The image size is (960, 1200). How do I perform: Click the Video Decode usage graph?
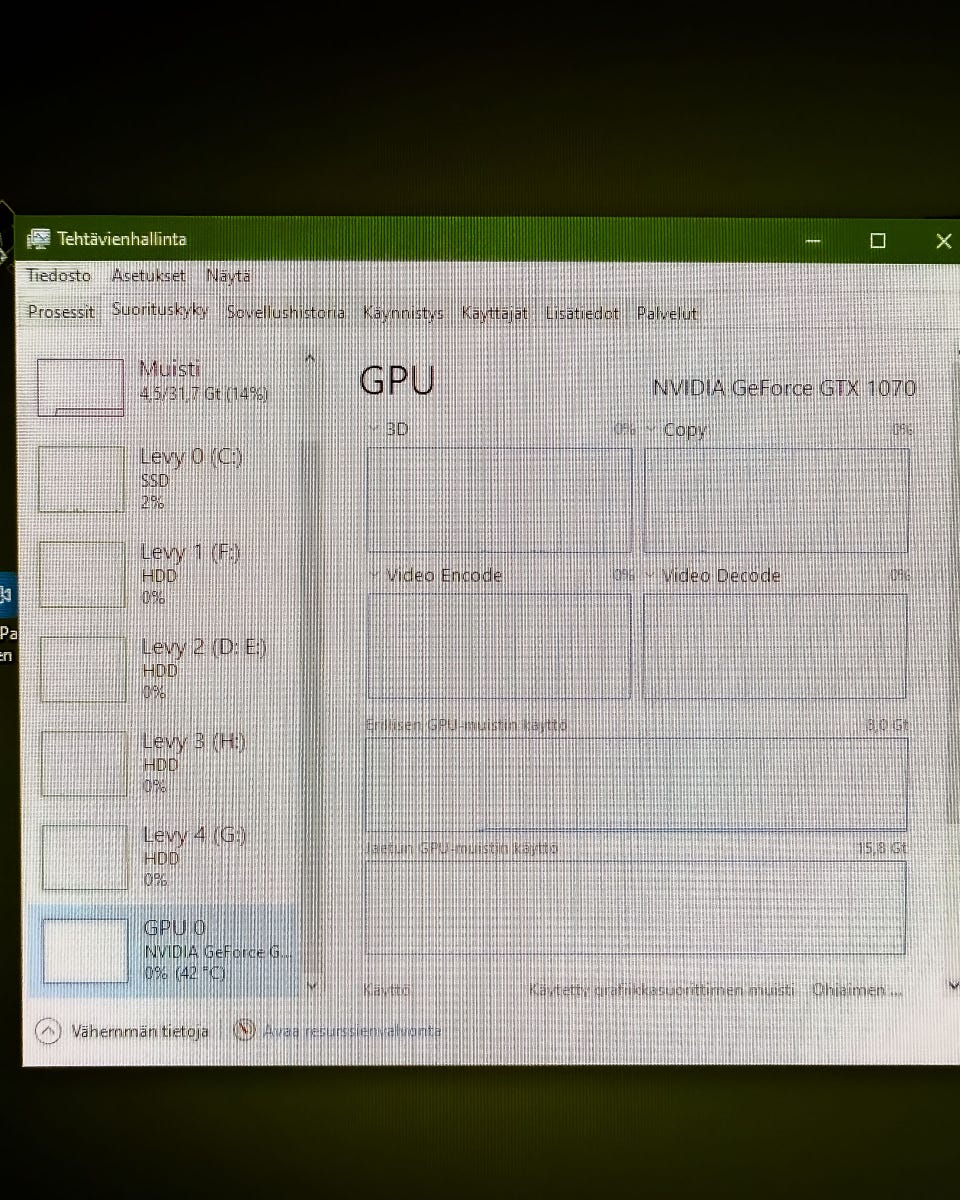(775, 646)
